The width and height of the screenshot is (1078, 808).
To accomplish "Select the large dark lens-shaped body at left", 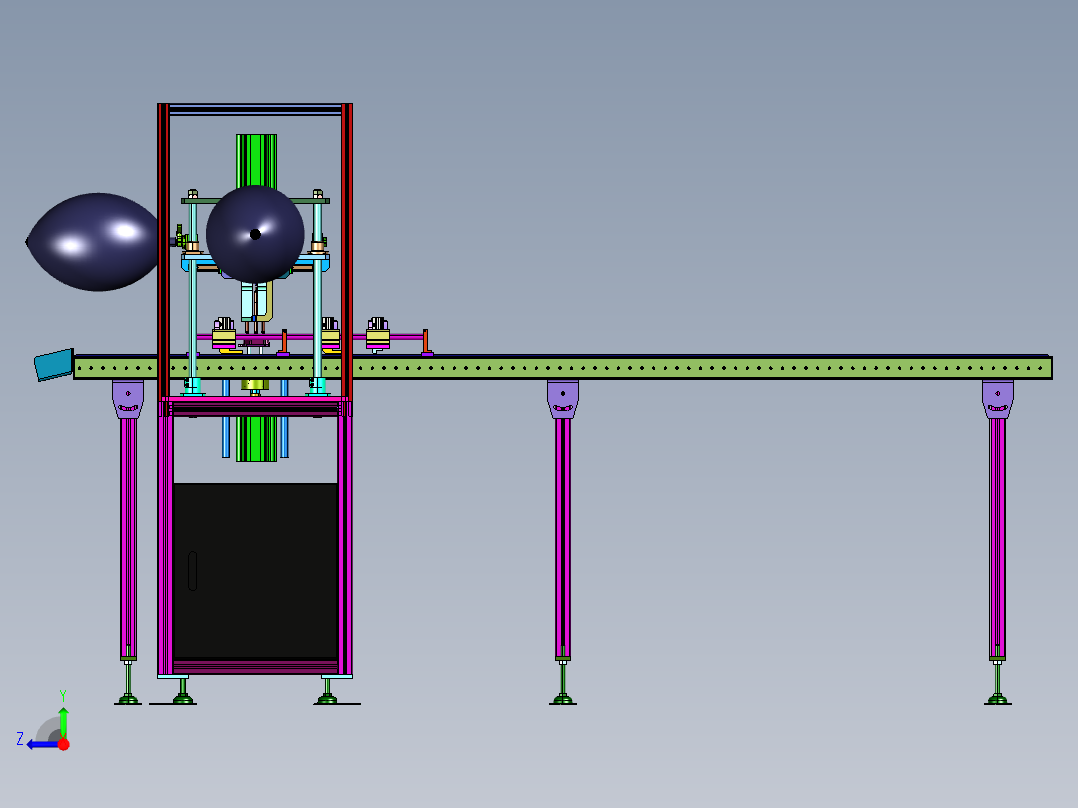I will (x=94, y=242).
